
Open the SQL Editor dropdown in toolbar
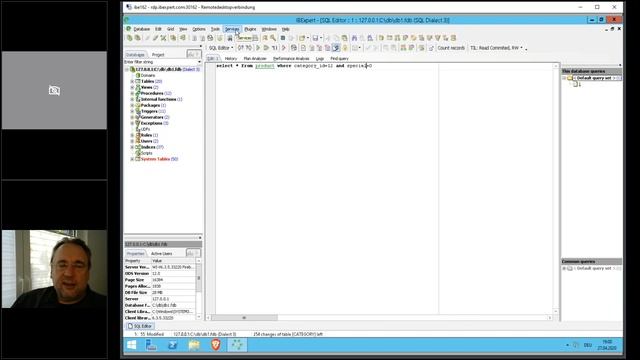coord(221,48)
